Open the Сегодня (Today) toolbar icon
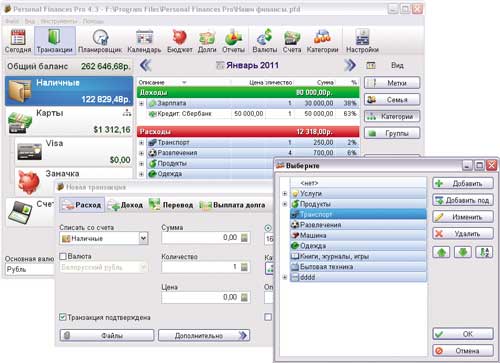Screen dimensions: 500x363 18,41
